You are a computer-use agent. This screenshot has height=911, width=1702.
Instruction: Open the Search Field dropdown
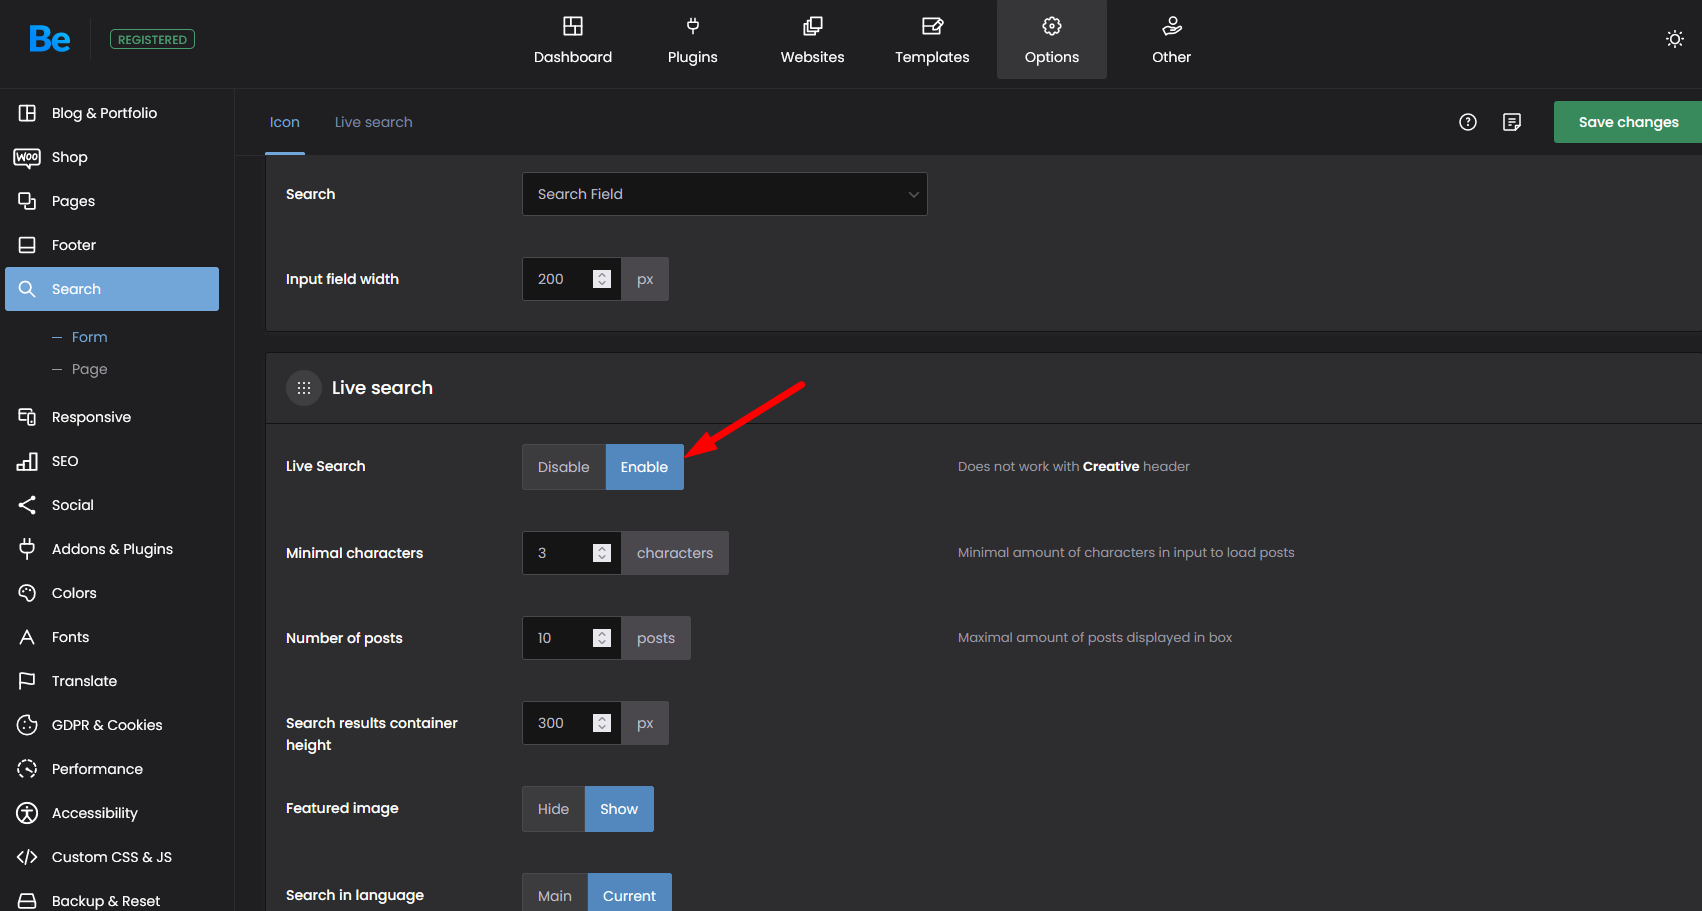coord(725,194)
